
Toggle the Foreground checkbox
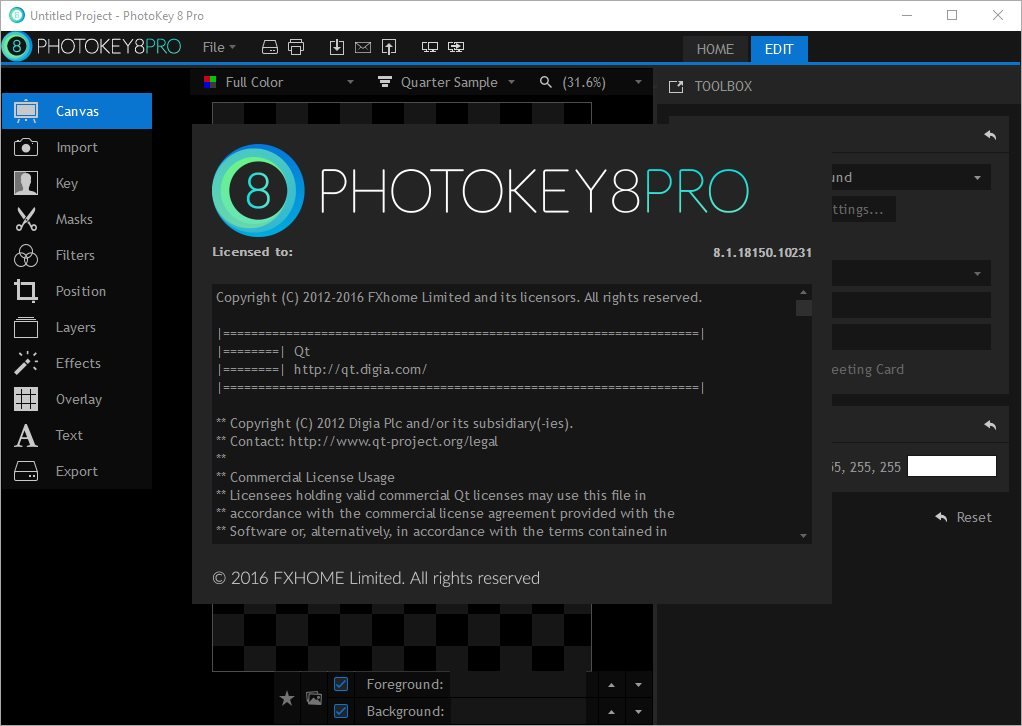tap(341, 684)
